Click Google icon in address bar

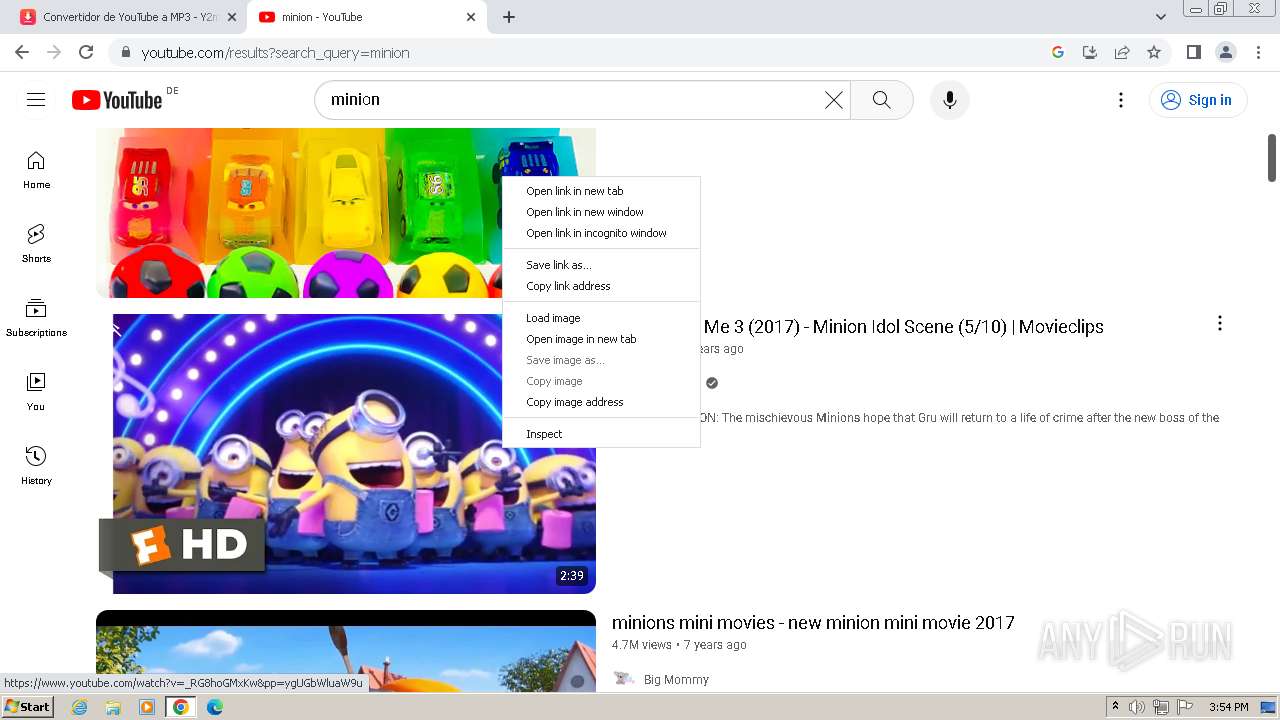pyautogui.click(x=1058, y=52)
